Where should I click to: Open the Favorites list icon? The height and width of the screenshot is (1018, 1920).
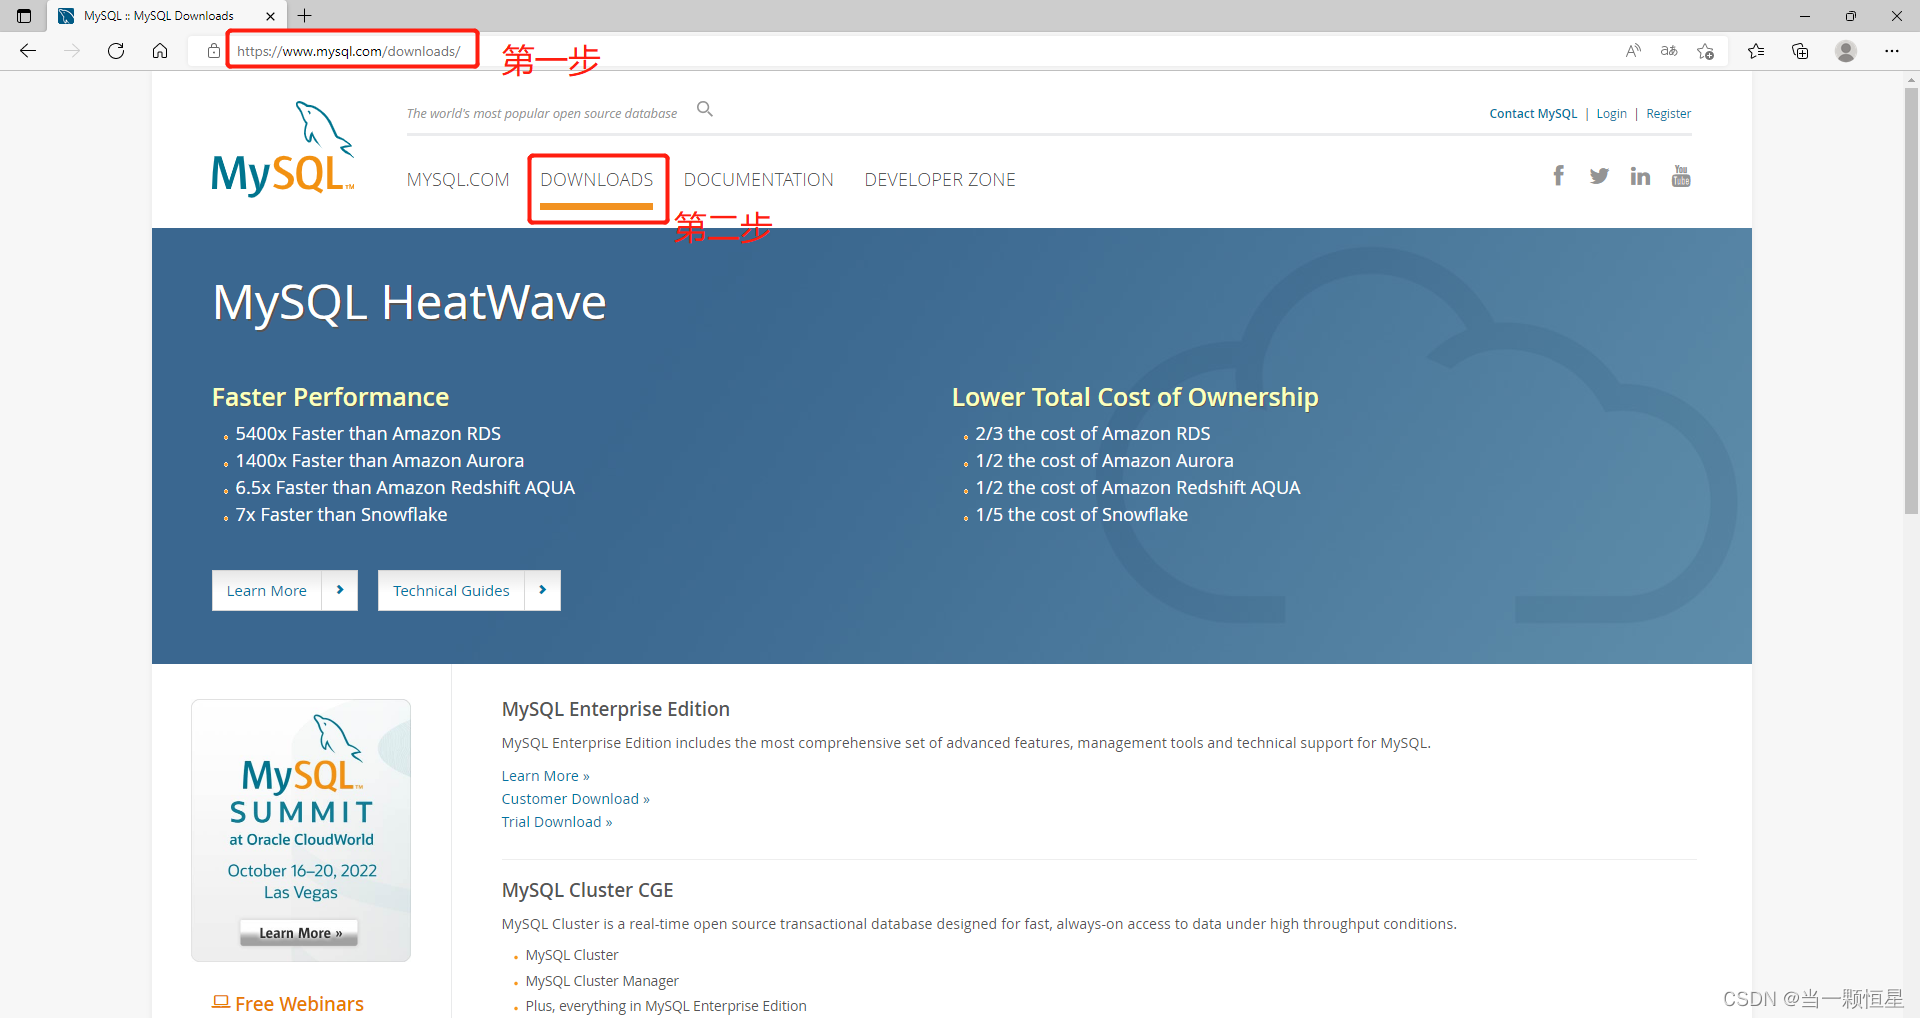point(1756,51)
